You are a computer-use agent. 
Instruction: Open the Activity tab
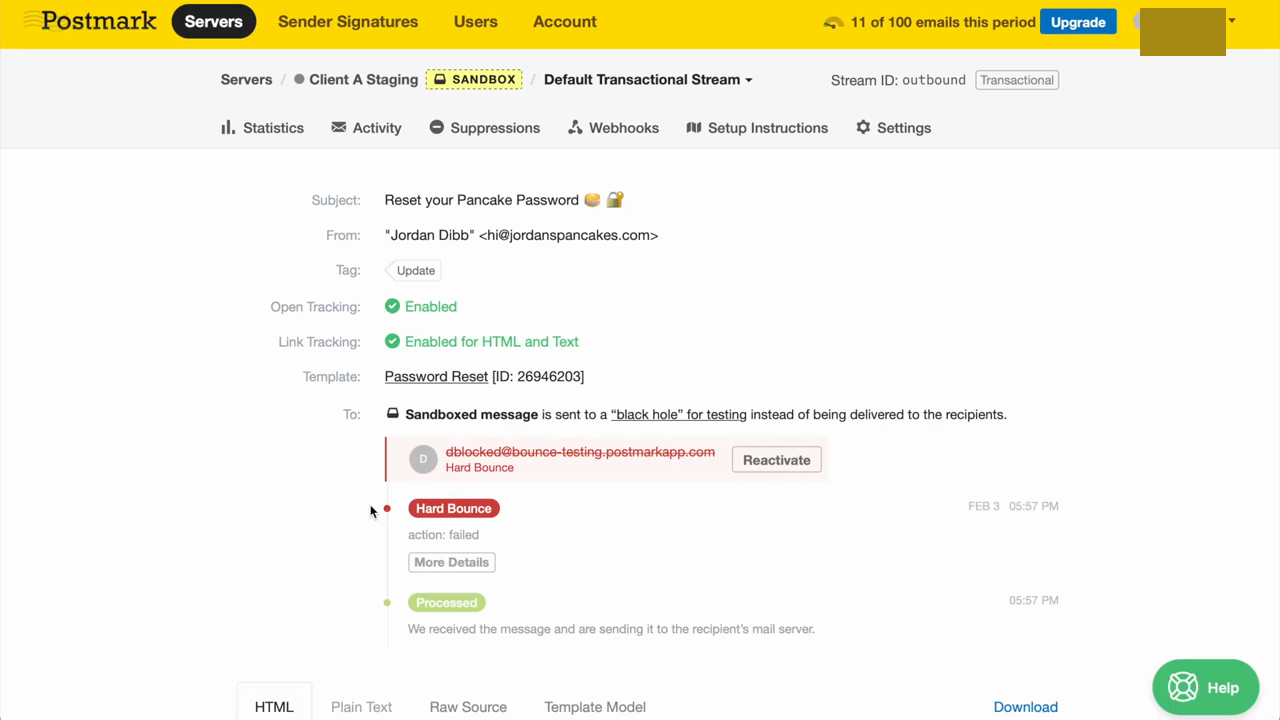[366, 128]
